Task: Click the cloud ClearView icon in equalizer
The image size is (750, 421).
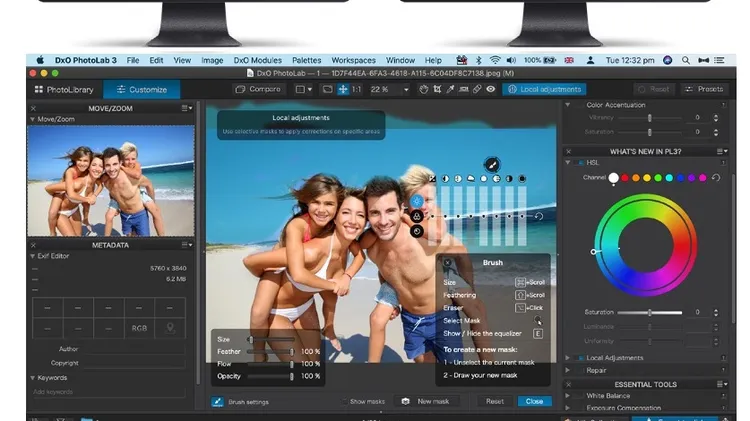Action: pos(471,178)
